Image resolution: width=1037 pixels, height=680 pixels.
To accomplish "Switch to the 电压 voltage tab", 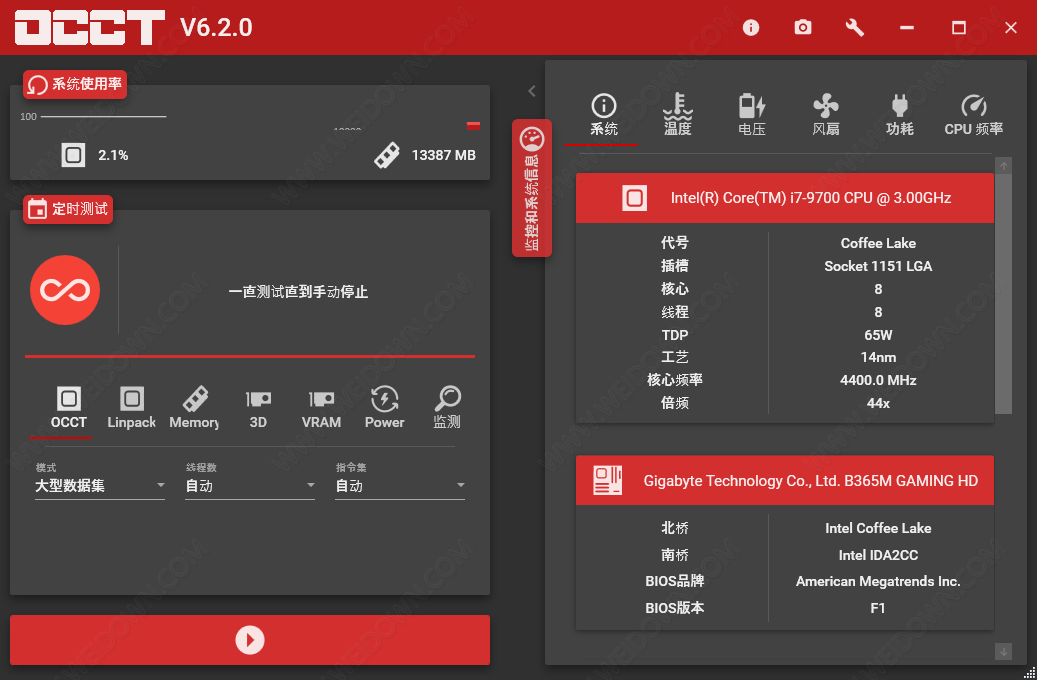I will (752, 115).
